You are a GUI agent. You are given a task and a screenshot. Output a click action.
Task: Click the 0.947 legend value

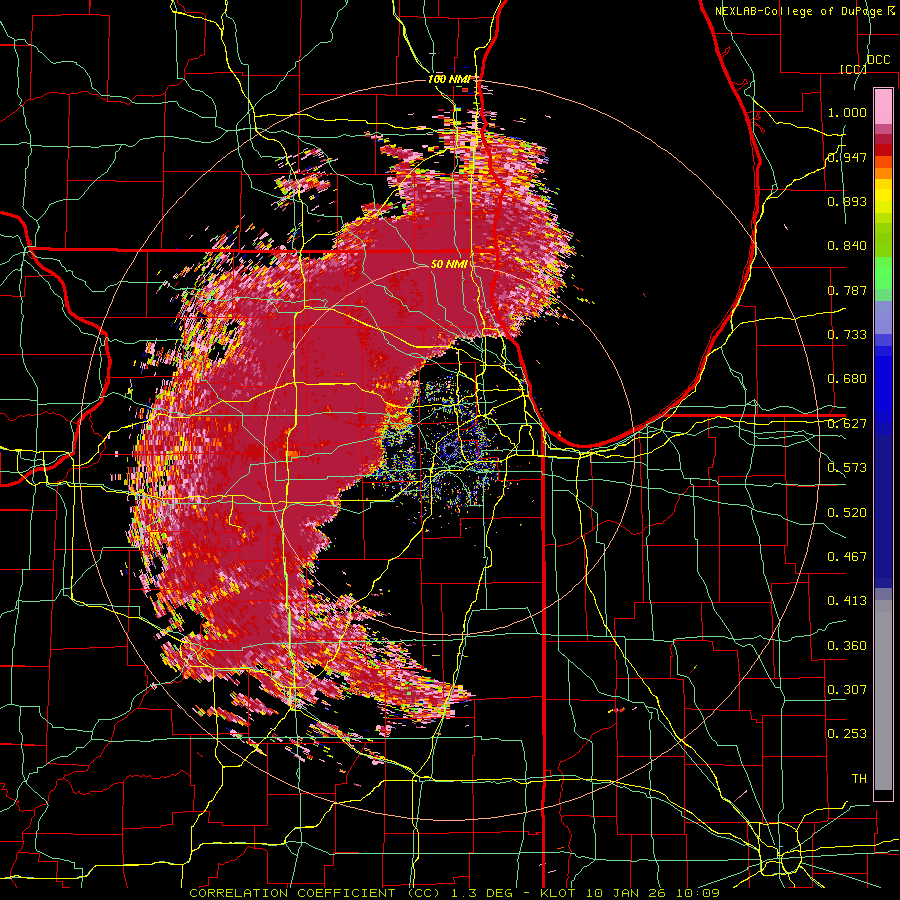click(x=847, y=157)
